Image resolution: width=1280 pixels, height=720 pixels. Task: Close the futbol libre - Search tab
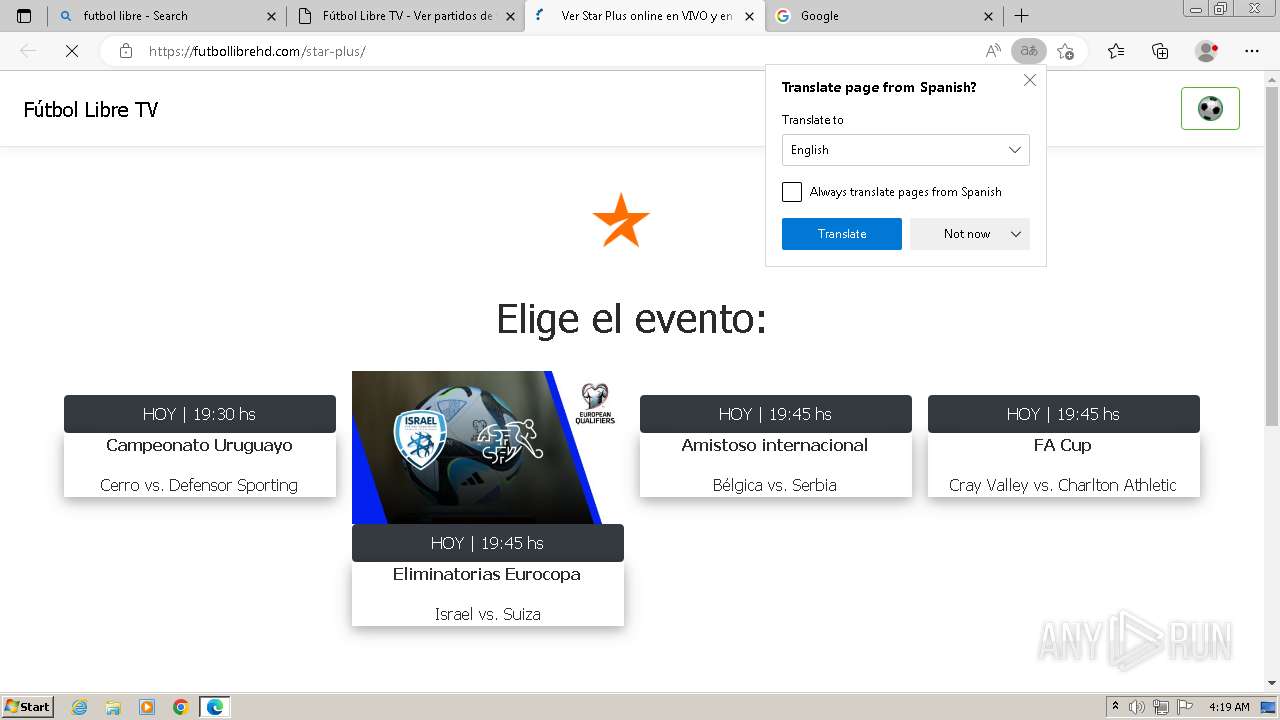click(271, 16)
